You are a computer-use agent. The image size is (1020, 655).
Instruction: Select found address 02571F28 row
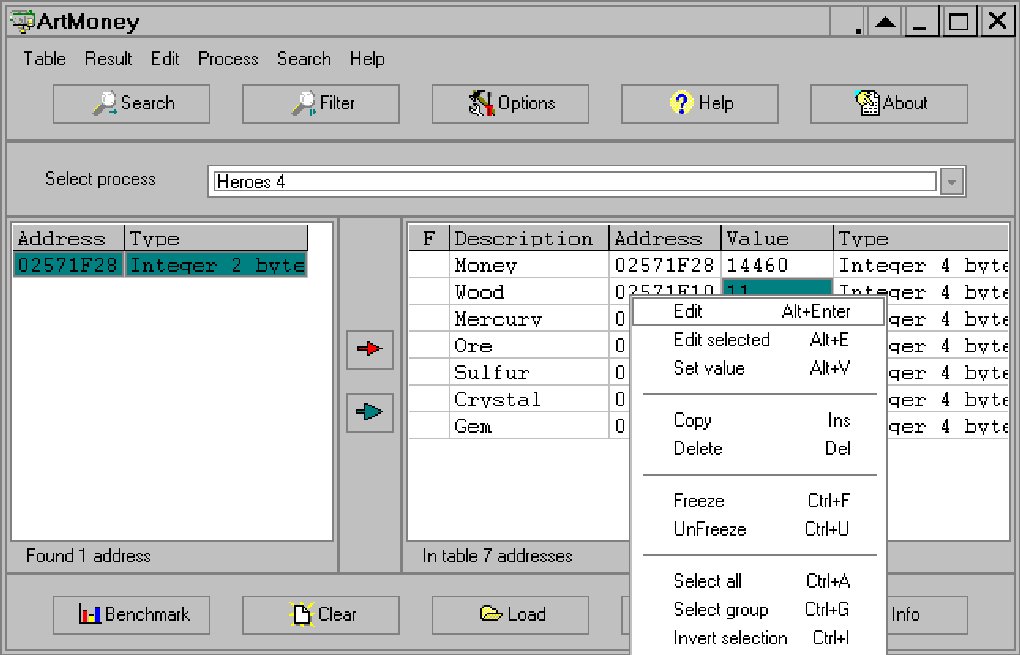click(159, 265)
